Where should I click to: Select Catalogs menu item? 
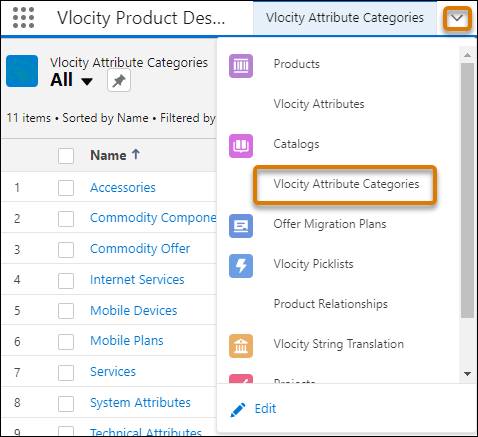(x=296, y=144)
